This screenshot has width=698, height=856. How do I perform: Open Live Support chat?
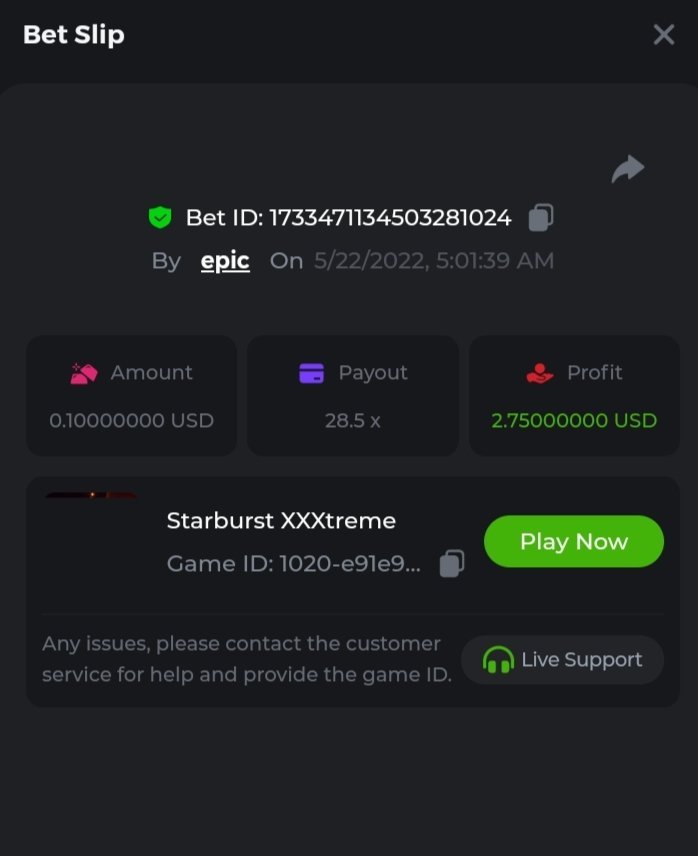pos(562,660)
